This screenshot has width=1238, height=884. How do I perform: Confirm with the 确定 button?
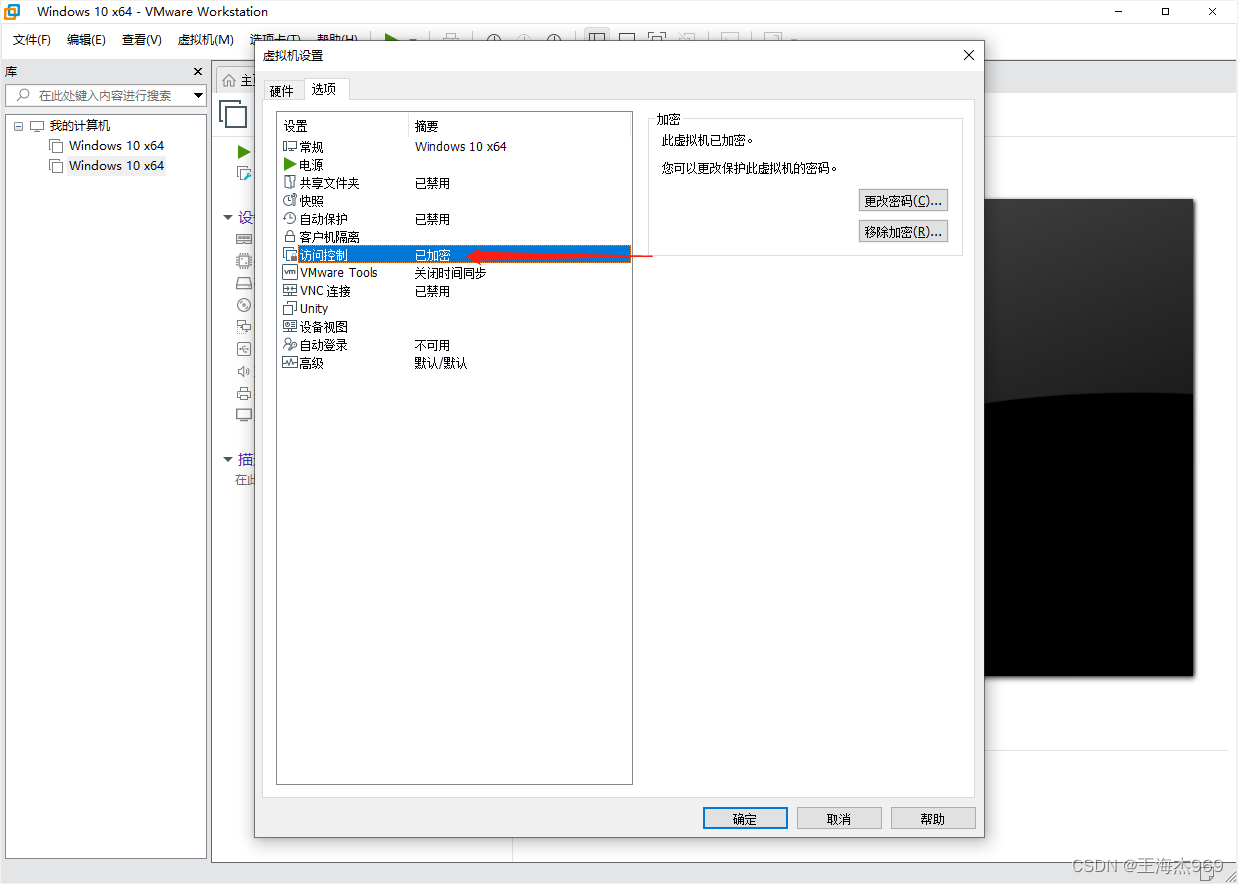coord(745,818)
